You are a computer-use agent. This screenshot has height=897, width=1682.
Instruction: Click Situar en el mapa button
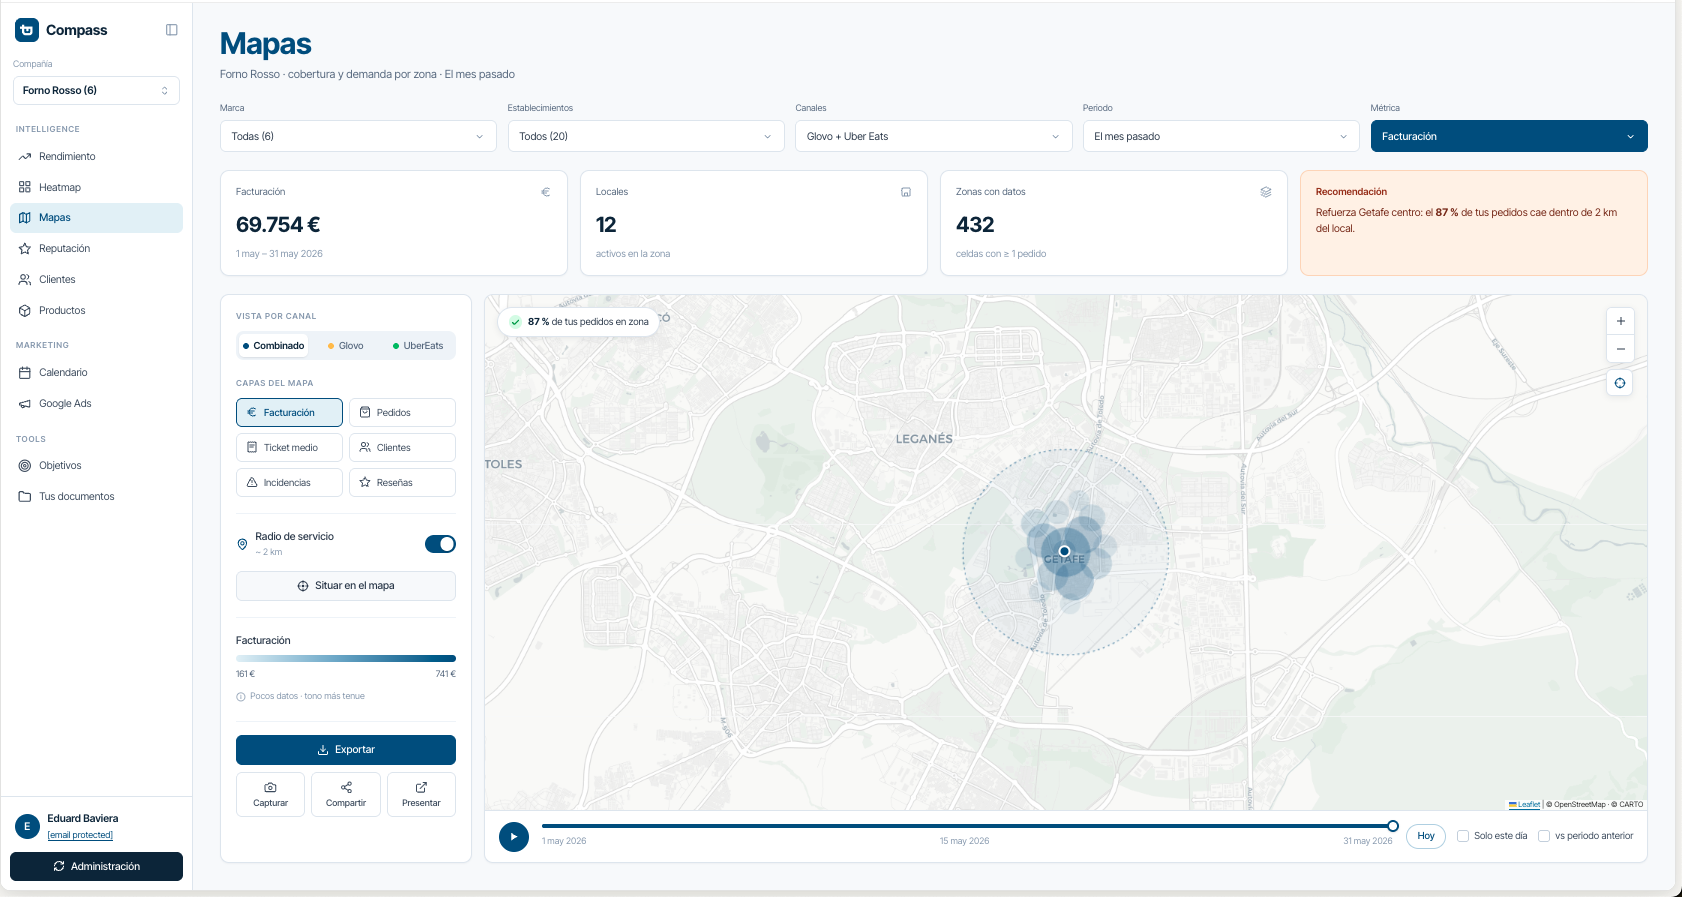pos(346,586)
